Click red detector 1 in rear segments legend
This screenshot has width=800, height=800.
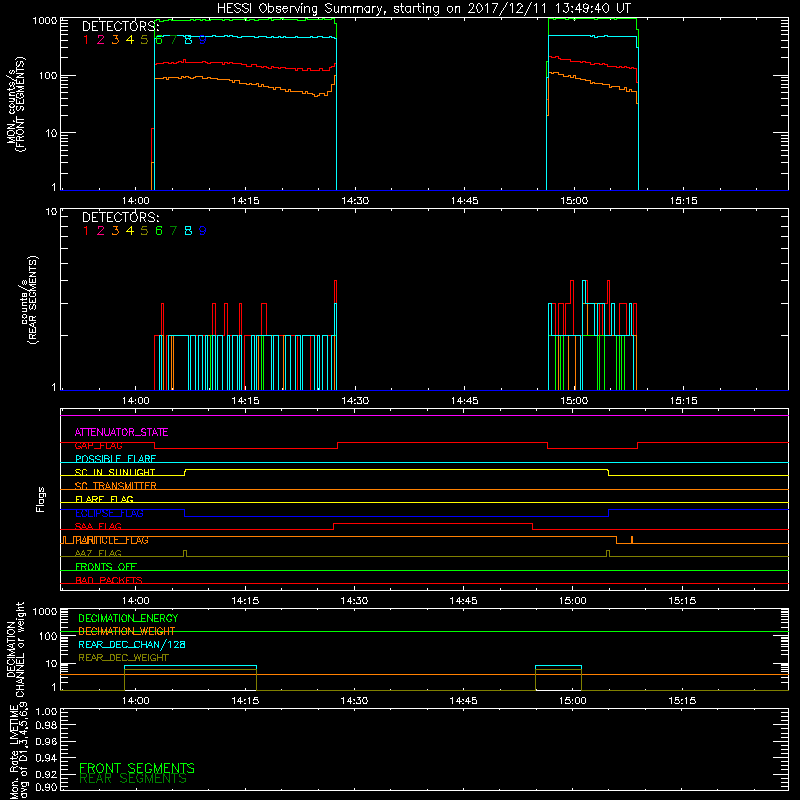tap(86, 231)
